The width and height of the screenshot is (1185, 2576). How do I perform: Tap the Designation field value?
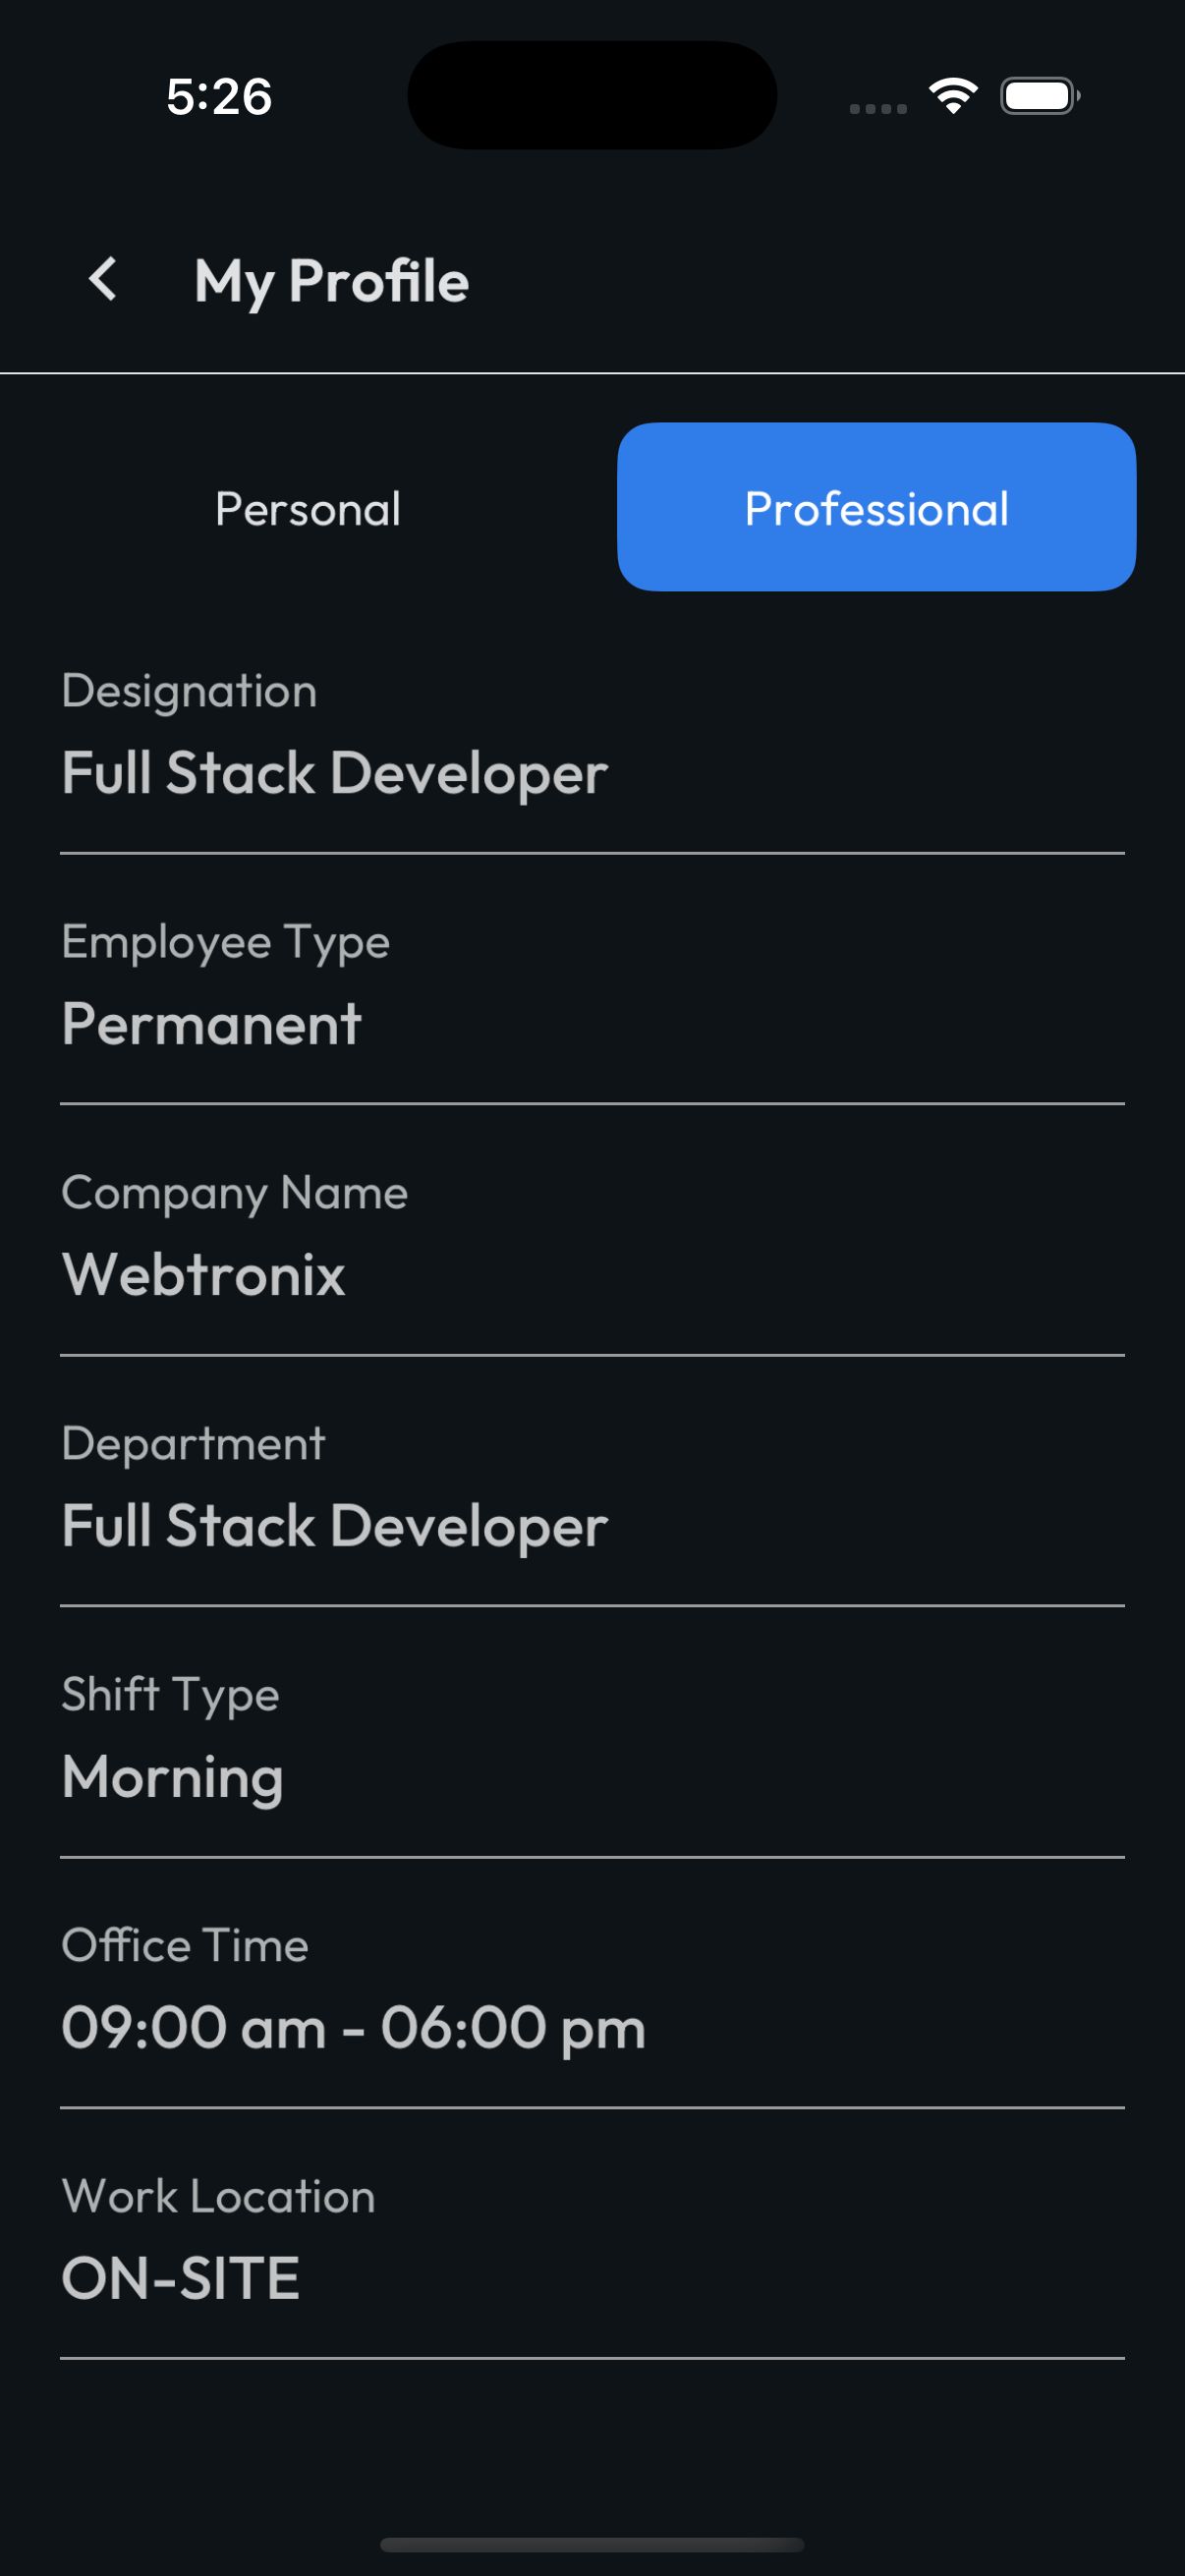pos(334,773)
